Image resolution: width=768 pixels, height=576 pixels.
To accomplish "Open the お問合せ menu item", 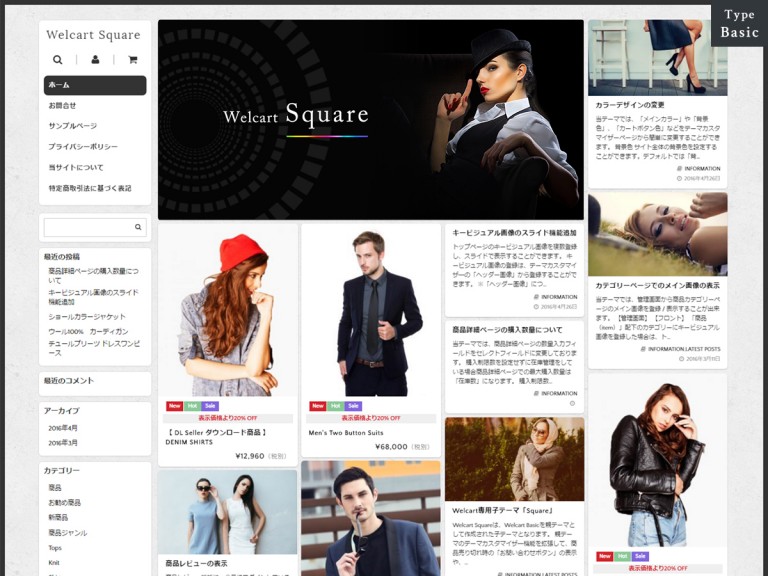I will point(62,105).
